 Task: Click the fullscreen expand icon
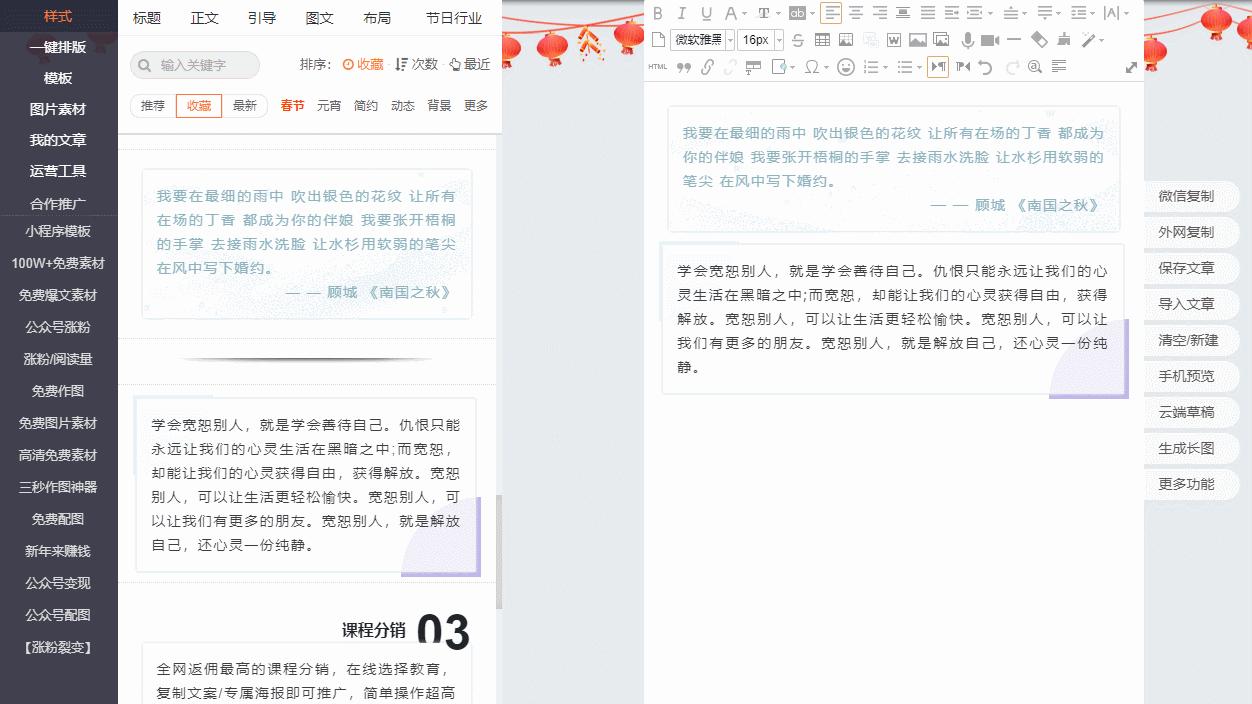tap(1131, 67)
